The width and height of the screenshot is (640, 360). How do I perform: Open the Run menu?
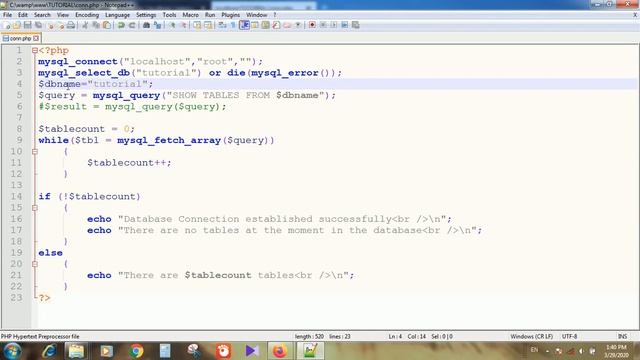click(210, 15)
